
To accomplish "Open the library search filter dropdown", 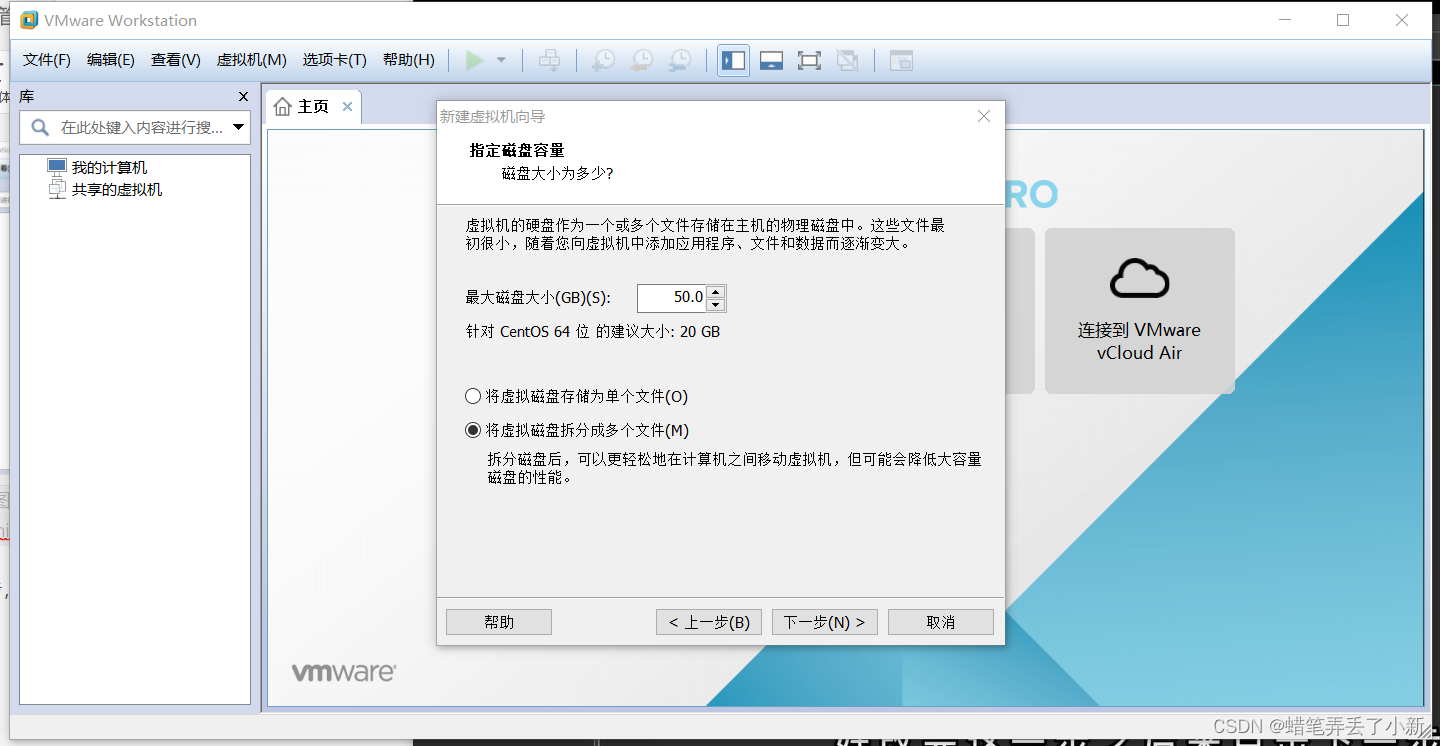I will 239,127.
